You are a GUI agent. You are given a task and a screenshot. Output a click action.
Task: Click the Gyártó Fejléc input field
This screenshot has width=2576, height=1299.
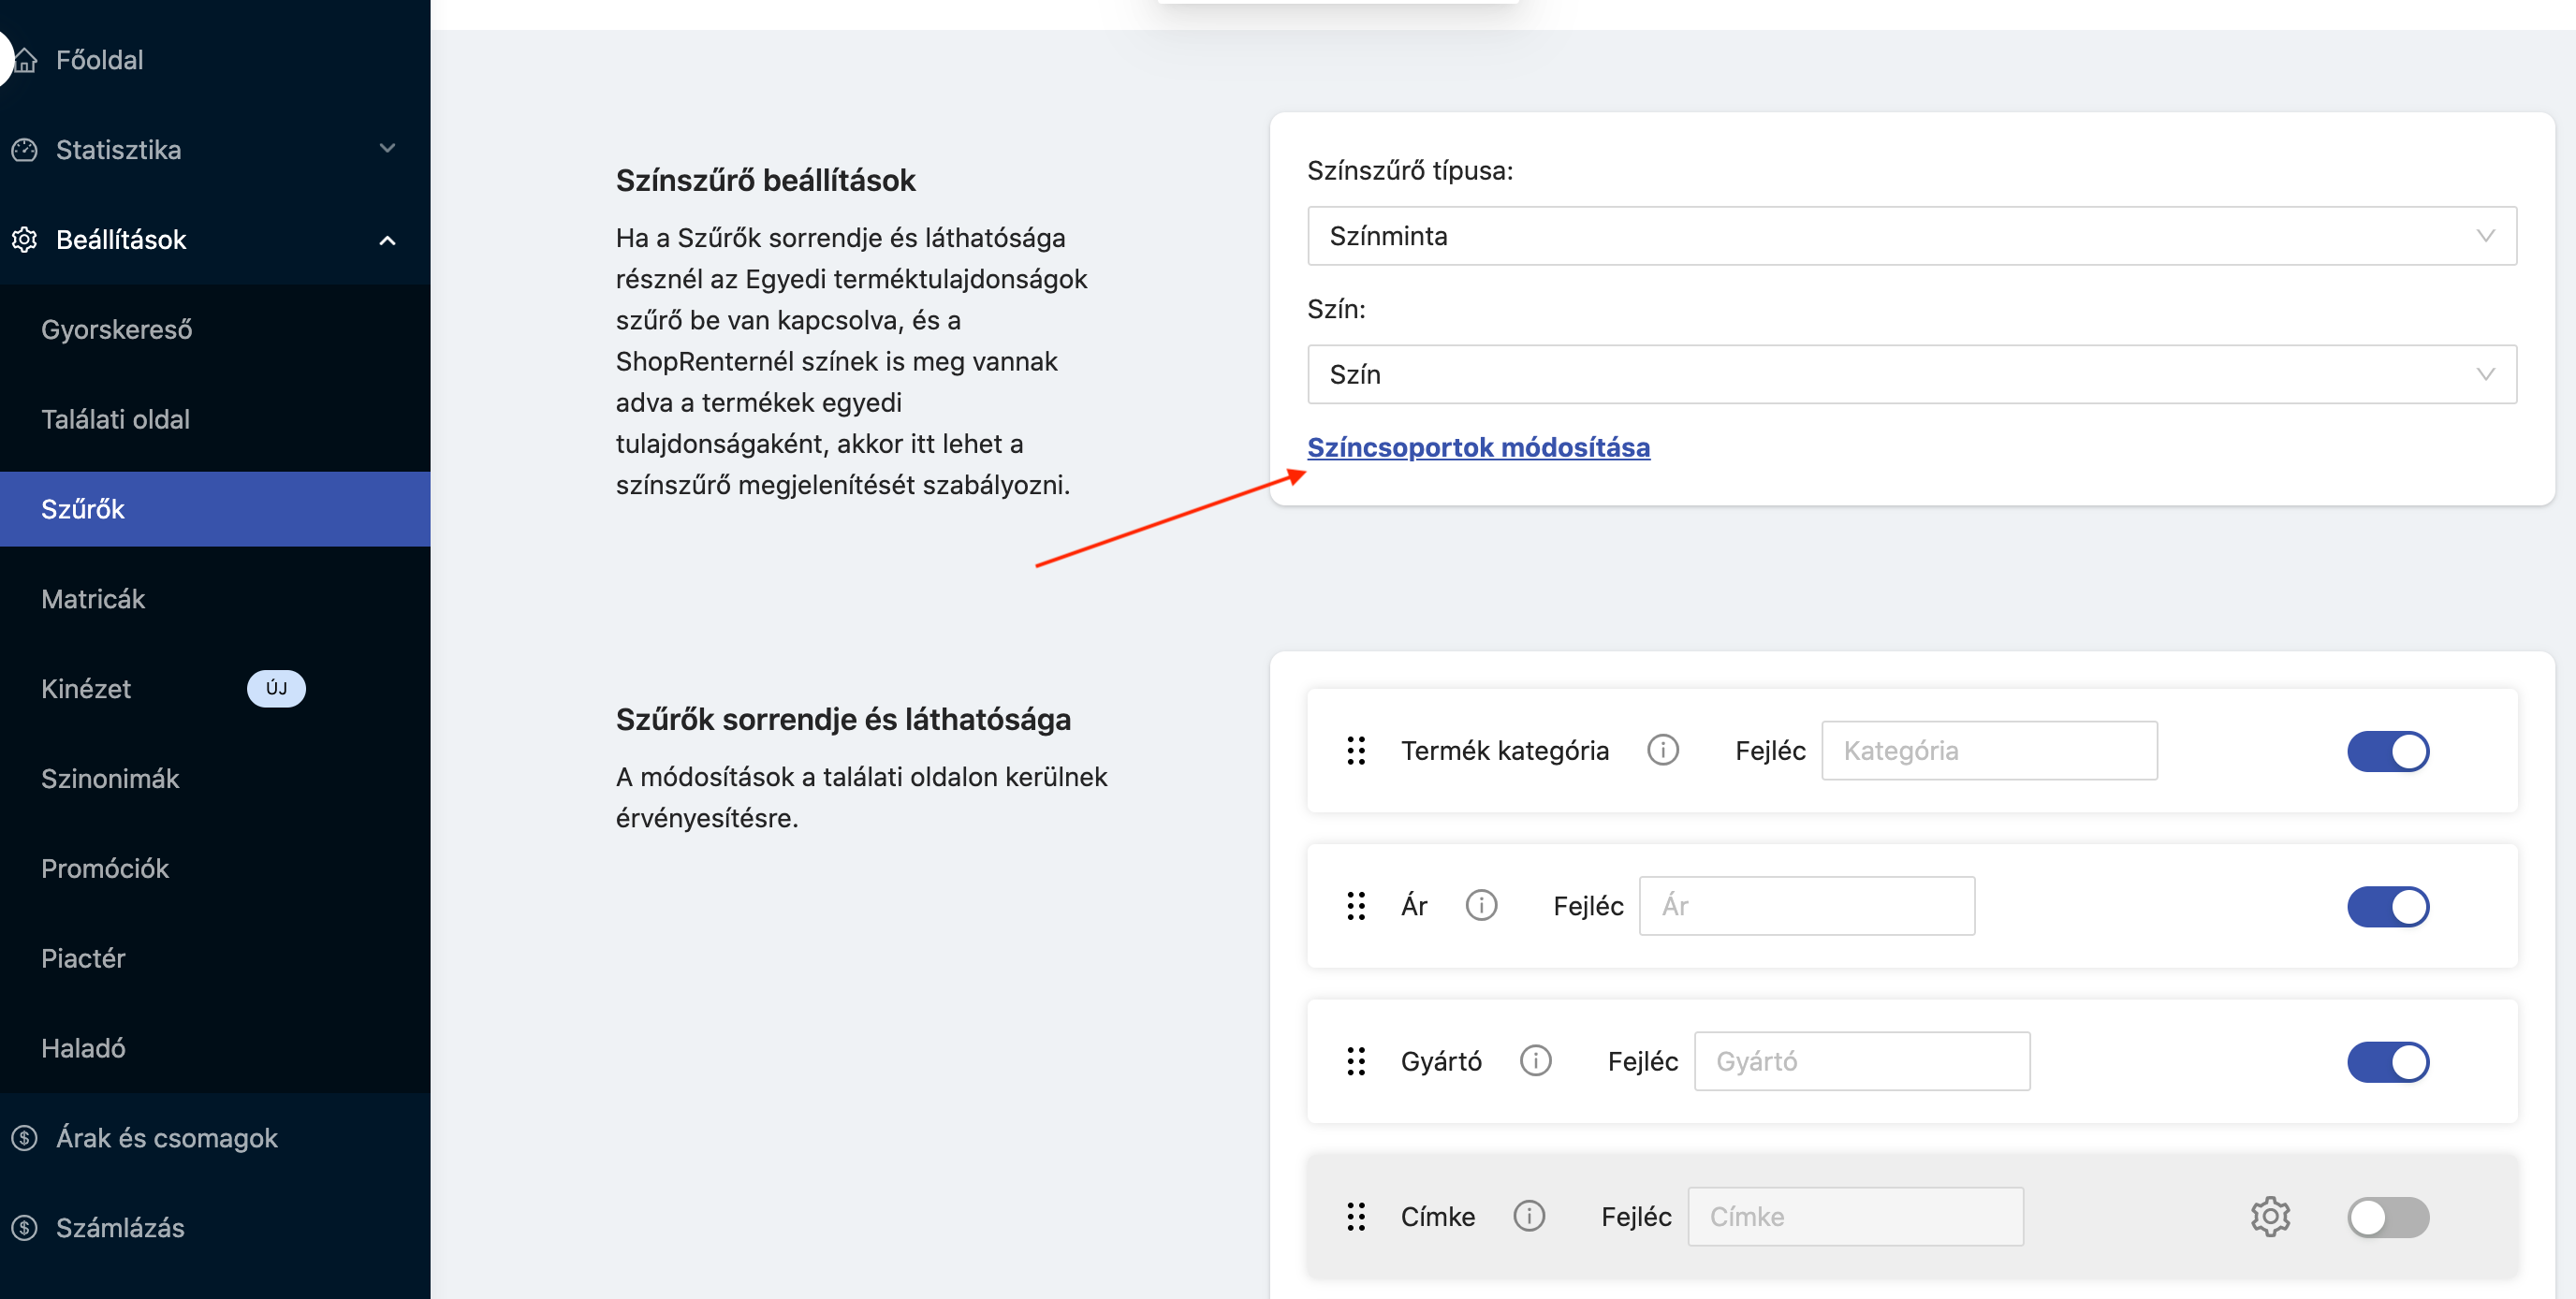click(1861, 1061)
